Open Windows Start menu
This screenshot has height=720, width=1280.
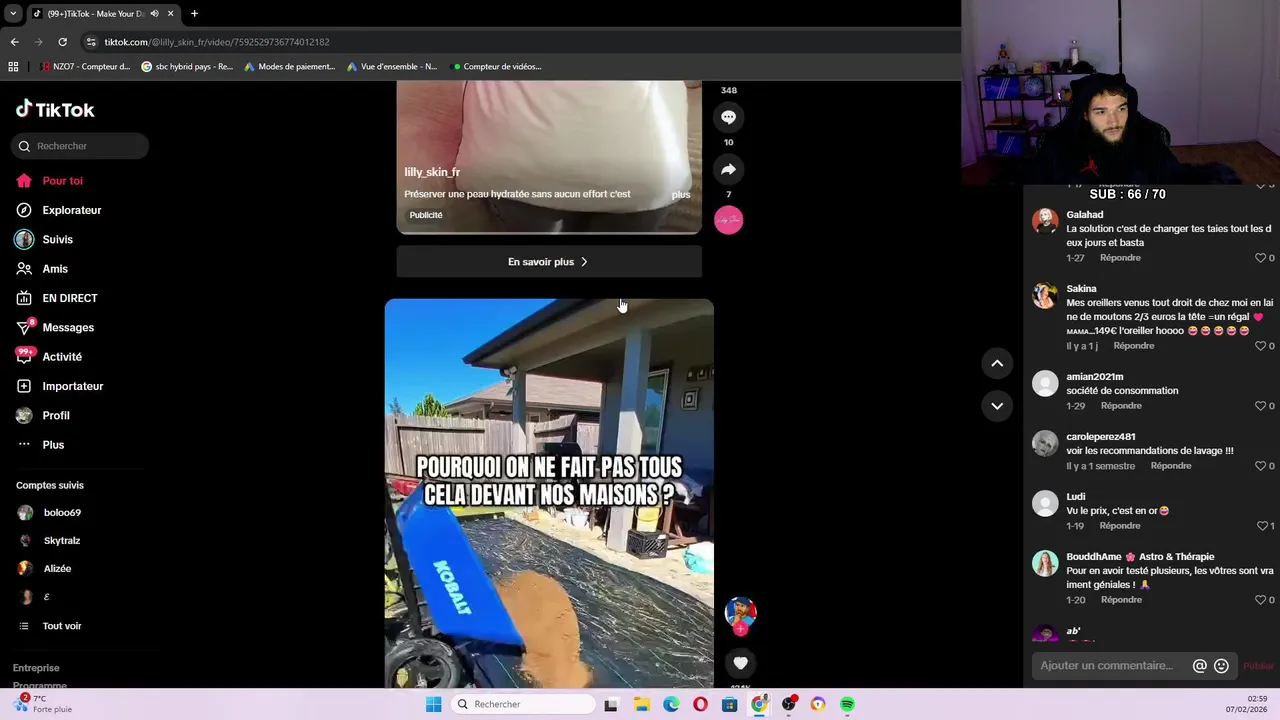tap(433, 704)
